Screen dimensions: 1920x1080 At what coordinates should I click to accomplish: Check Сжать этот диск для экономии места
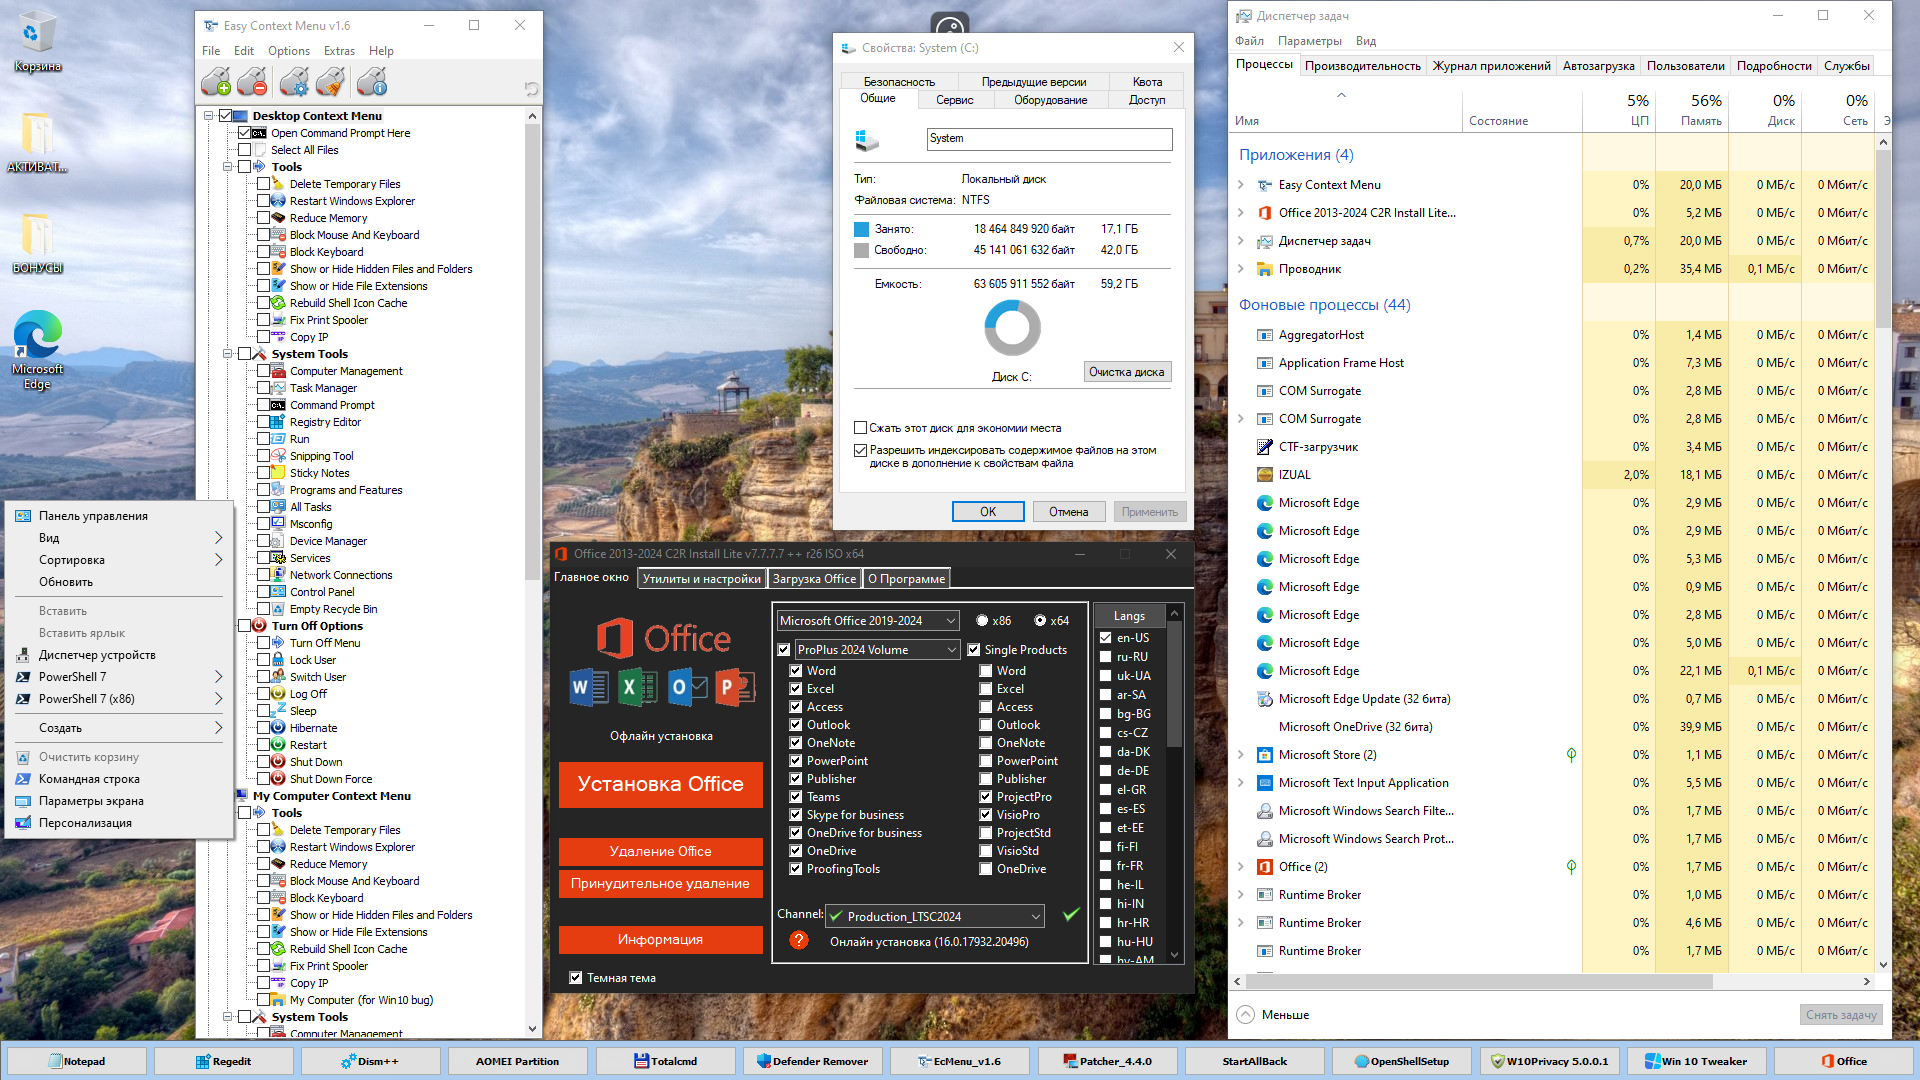point(860,428)
